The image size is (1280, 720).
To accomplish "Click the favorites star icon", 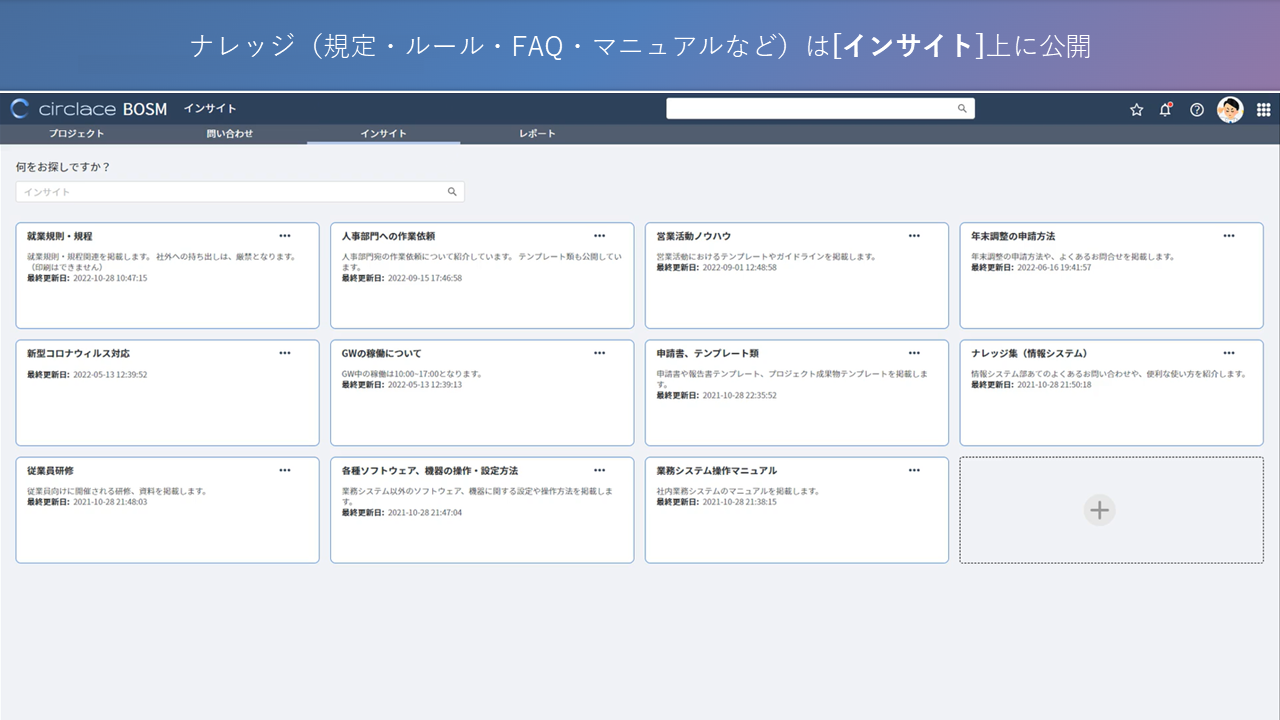I will 1136,110.
